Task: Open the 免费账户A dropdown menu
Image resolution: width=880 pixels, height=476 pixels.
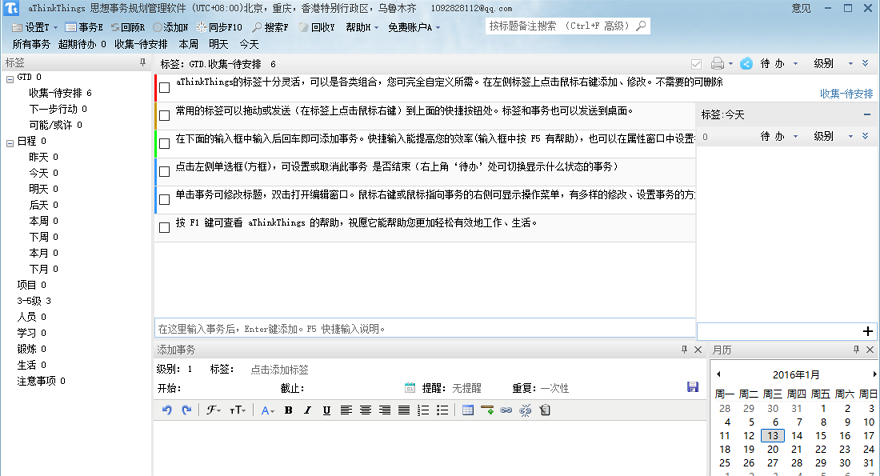Action: [414, 27]
